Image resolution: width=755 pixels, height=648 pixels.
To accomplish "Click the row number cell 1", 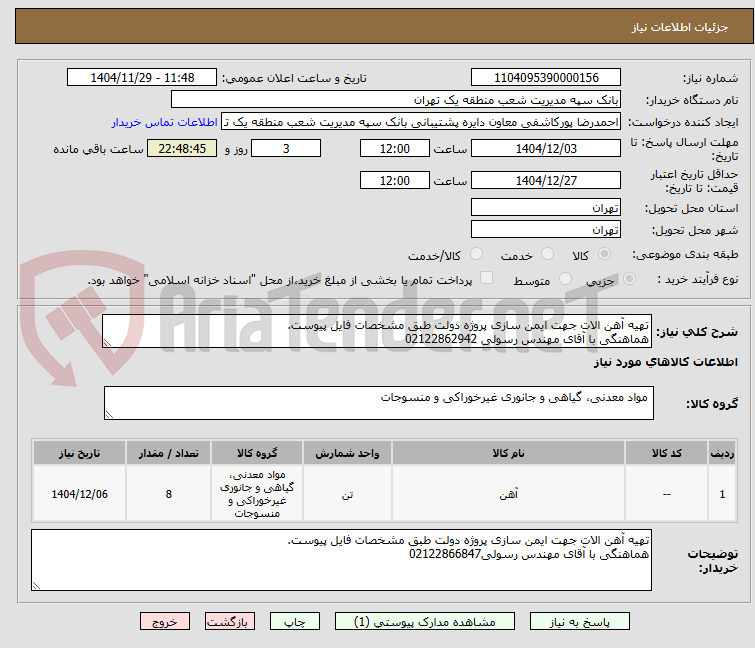I will tap(722, 494).
